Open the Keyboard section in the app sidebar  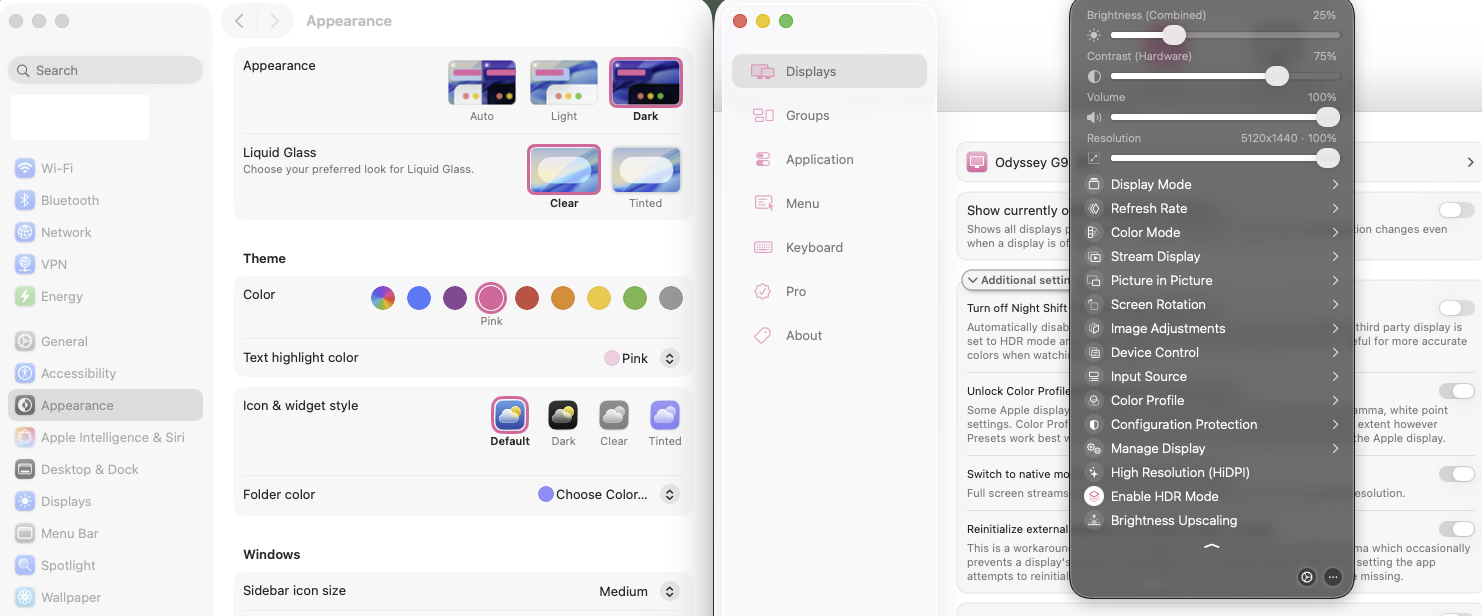tap(814, 247)
